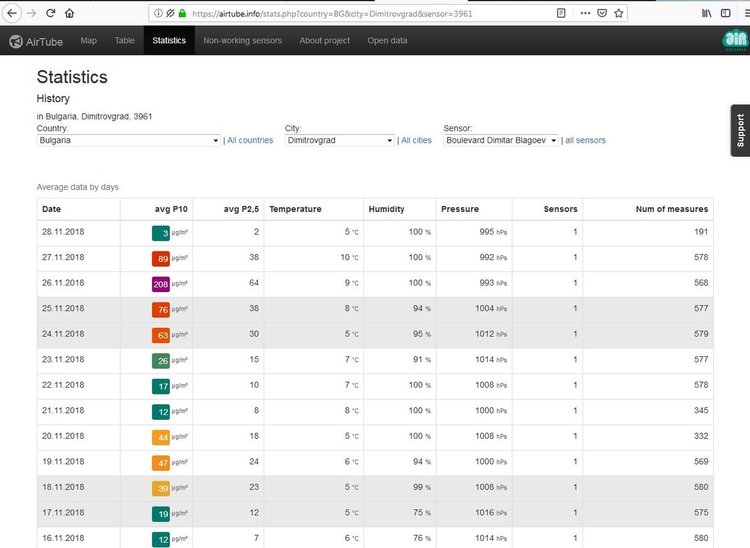Bookmark this page with the star icon

[619, 13]
